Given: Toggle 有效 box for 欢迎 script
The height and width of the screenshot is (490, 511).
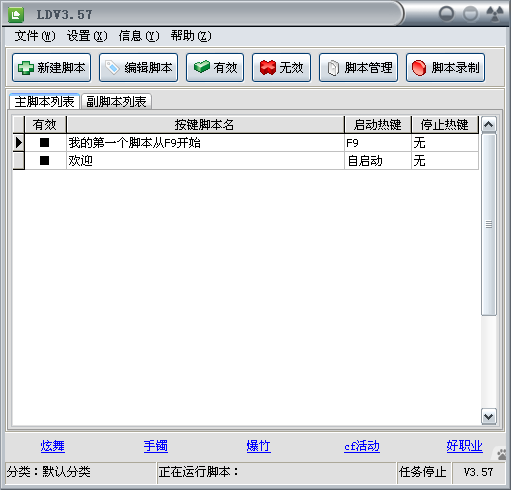Looking at the screenshot, I should point(45,161).
